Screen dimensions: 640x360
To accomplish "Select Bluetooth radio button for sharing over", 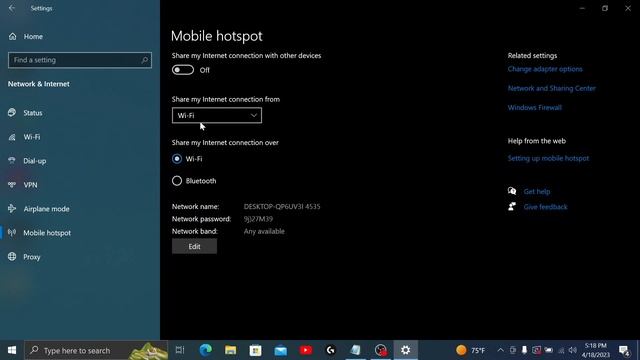I will click(x=177, y=181).
